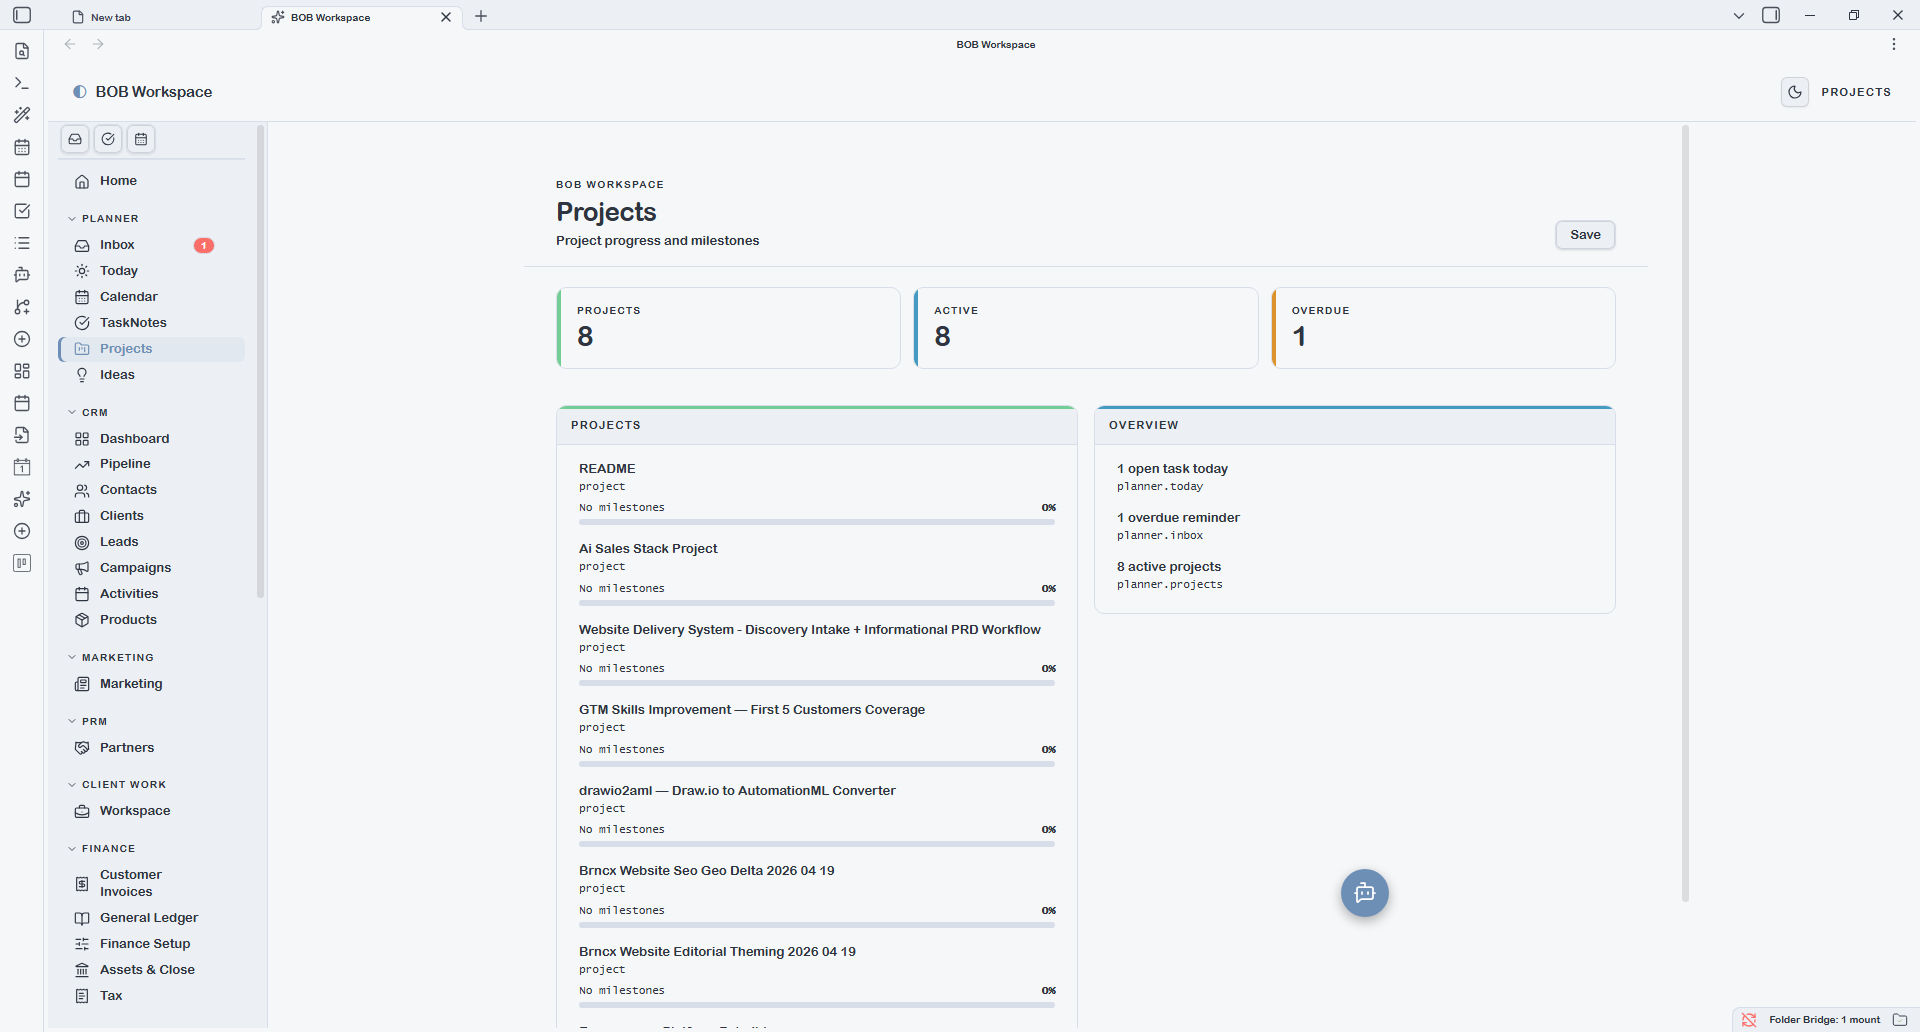Open the bot assistant ribbon icon

22,275
